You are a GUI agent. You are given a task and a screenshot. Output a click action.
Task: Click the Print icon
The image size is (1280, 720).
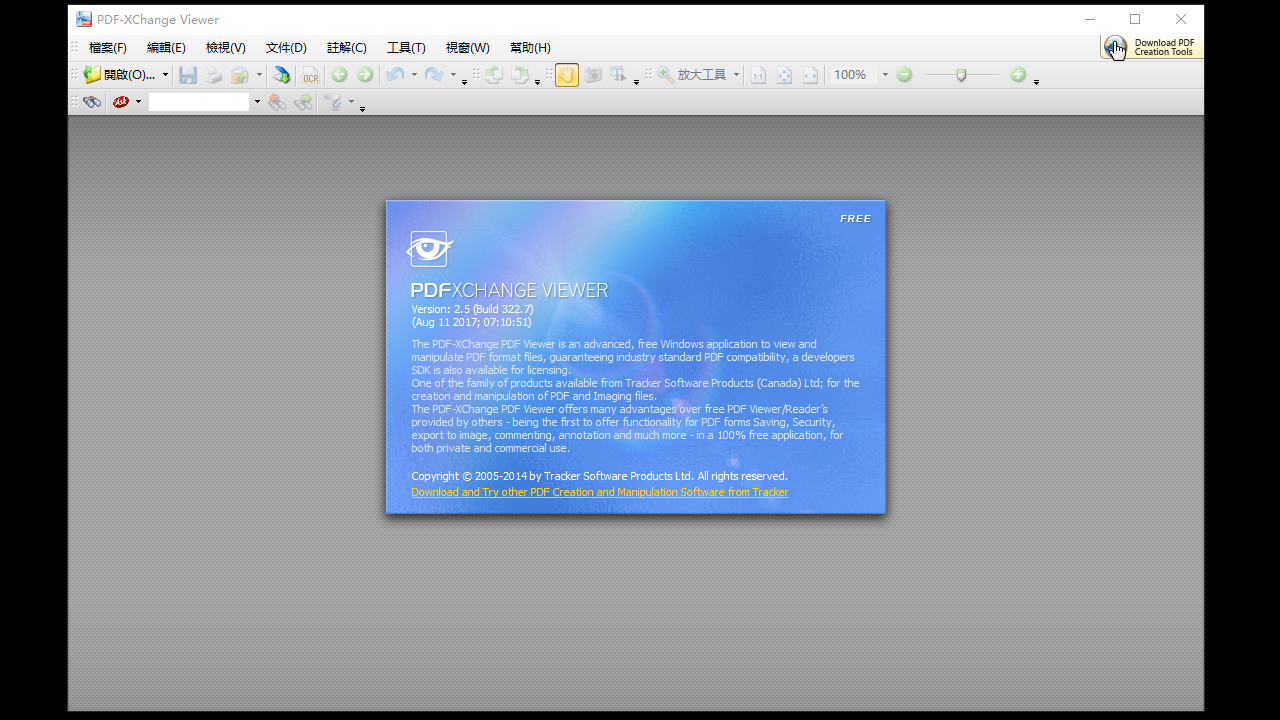click(x=213, y=75)
